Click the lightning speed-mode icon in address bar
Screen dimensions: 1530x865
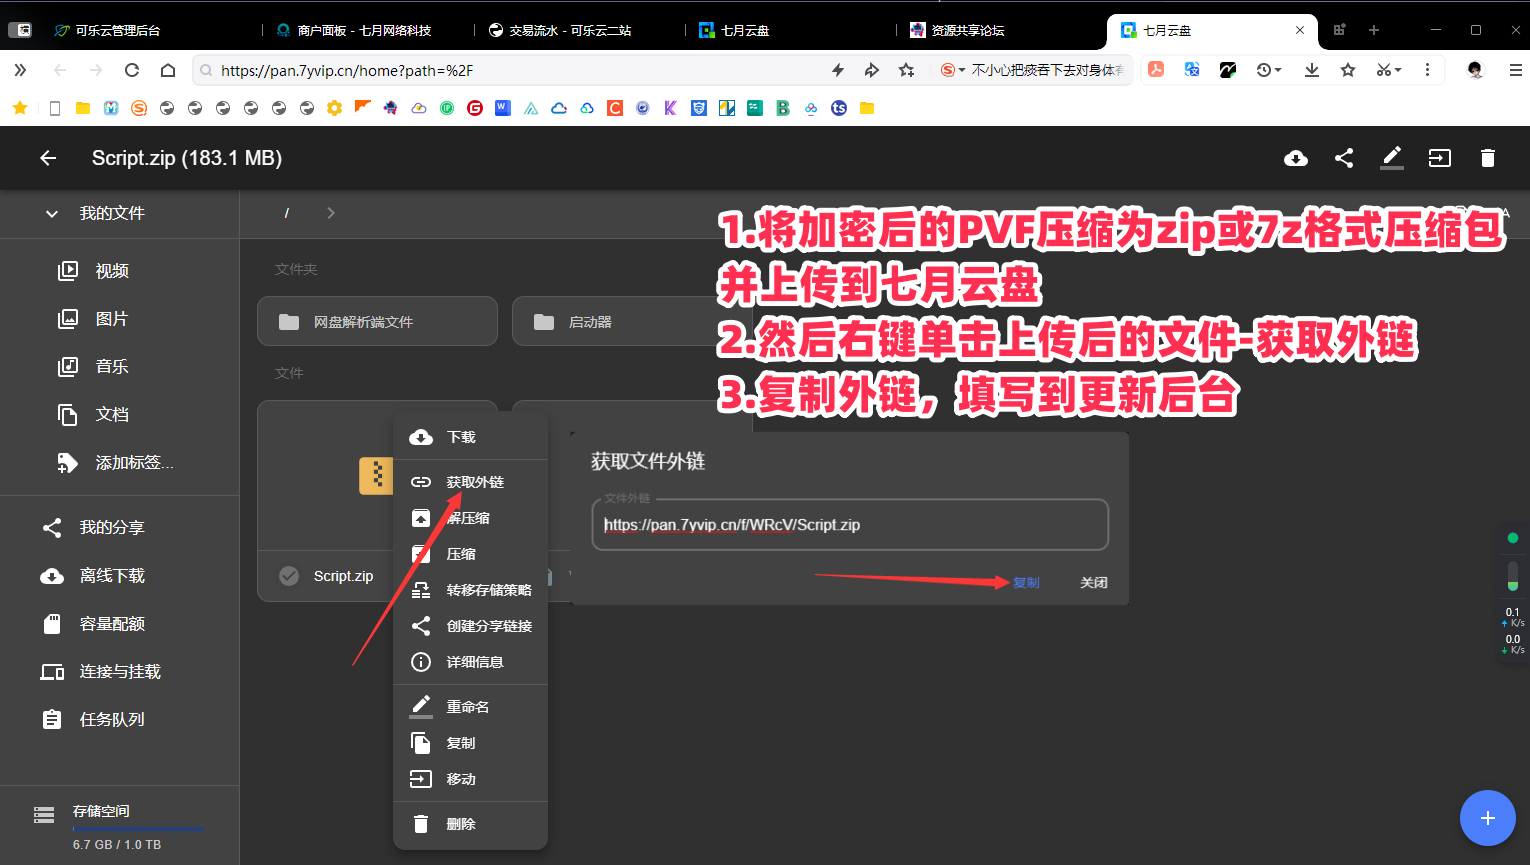tap(838, 70)
